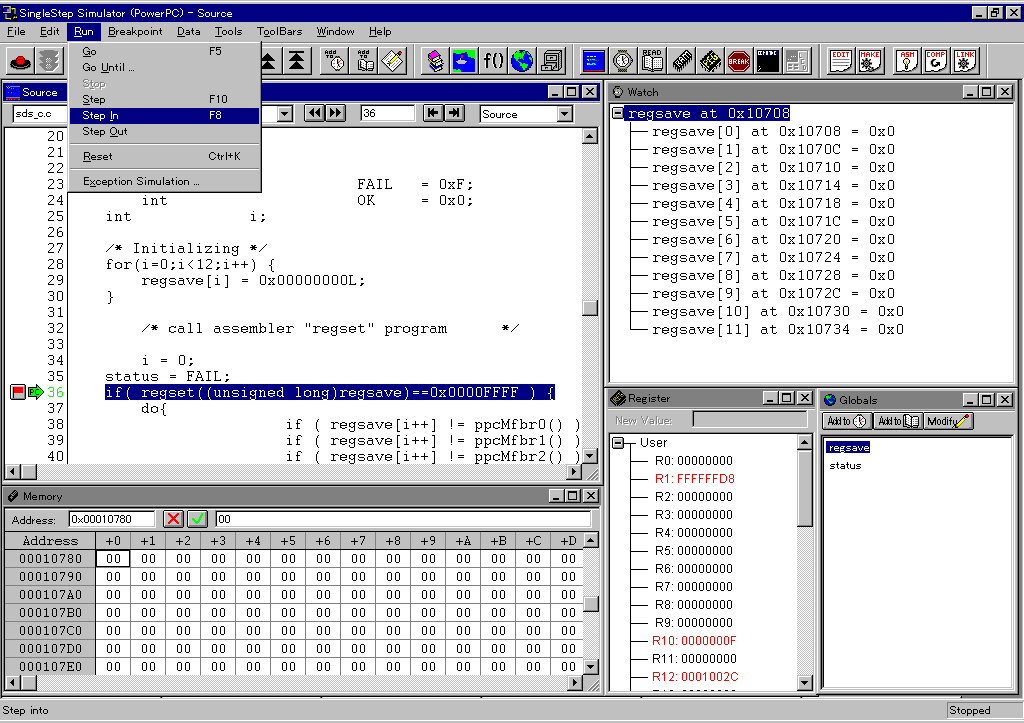Click the globe toolbar icon for globals
The image size is (1024, 723).
click(x=522, y=61)
